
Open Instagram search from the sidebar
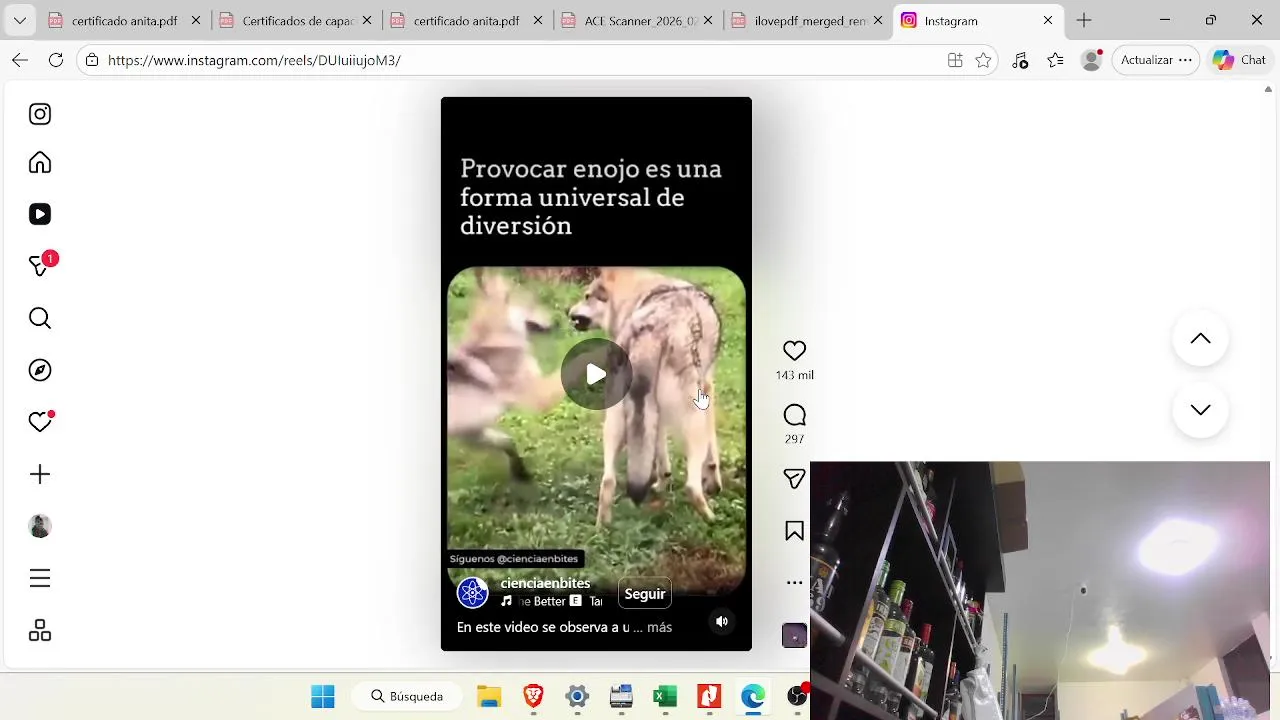click(40, 318)
